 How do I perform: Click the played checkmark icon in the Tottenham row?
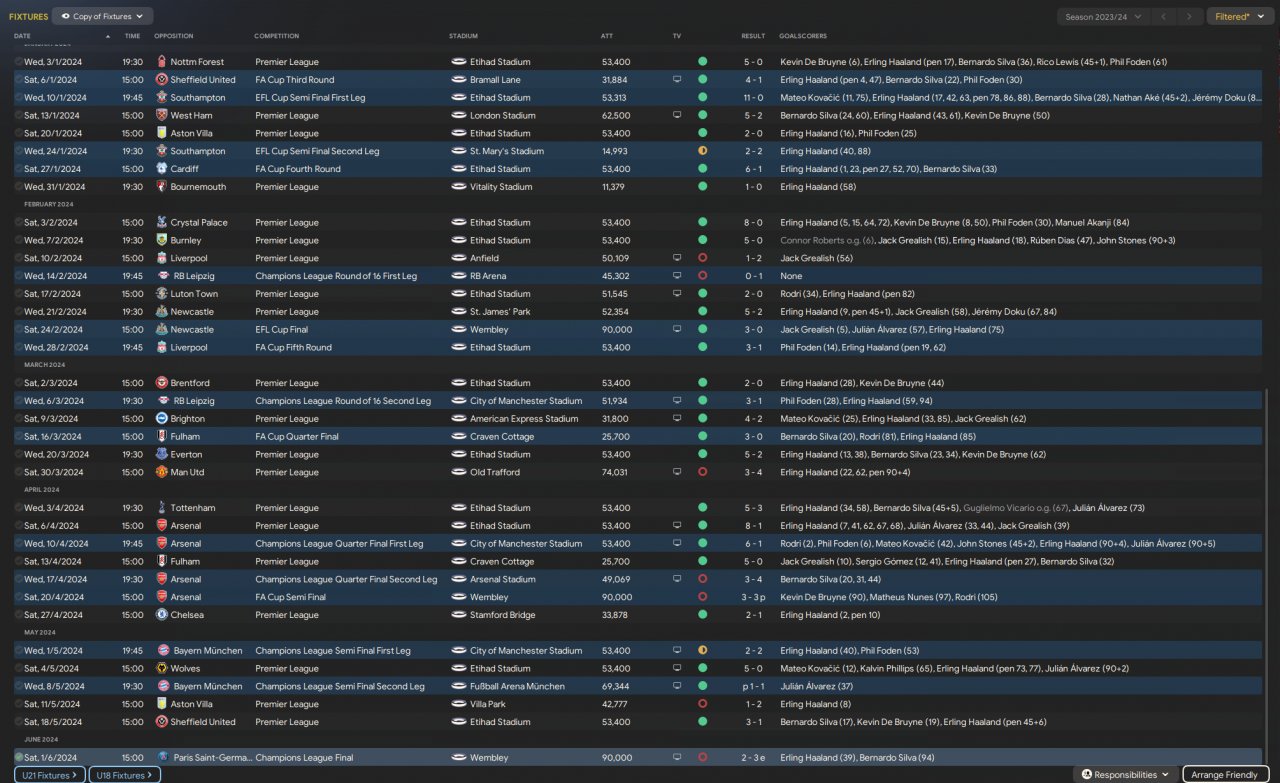click(19, 508)
